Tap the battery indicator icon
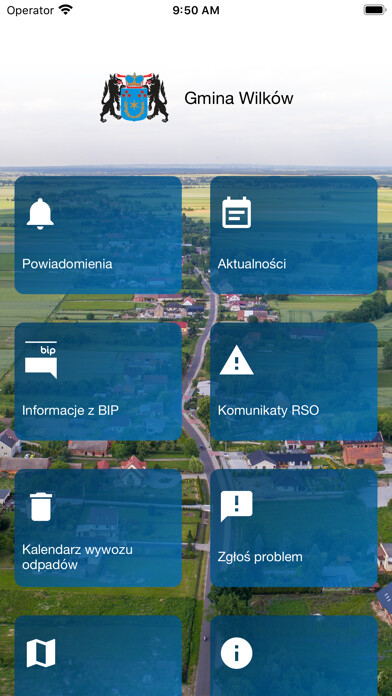The height and width of the screenshot is (696, 392). [x=375, y=10]
